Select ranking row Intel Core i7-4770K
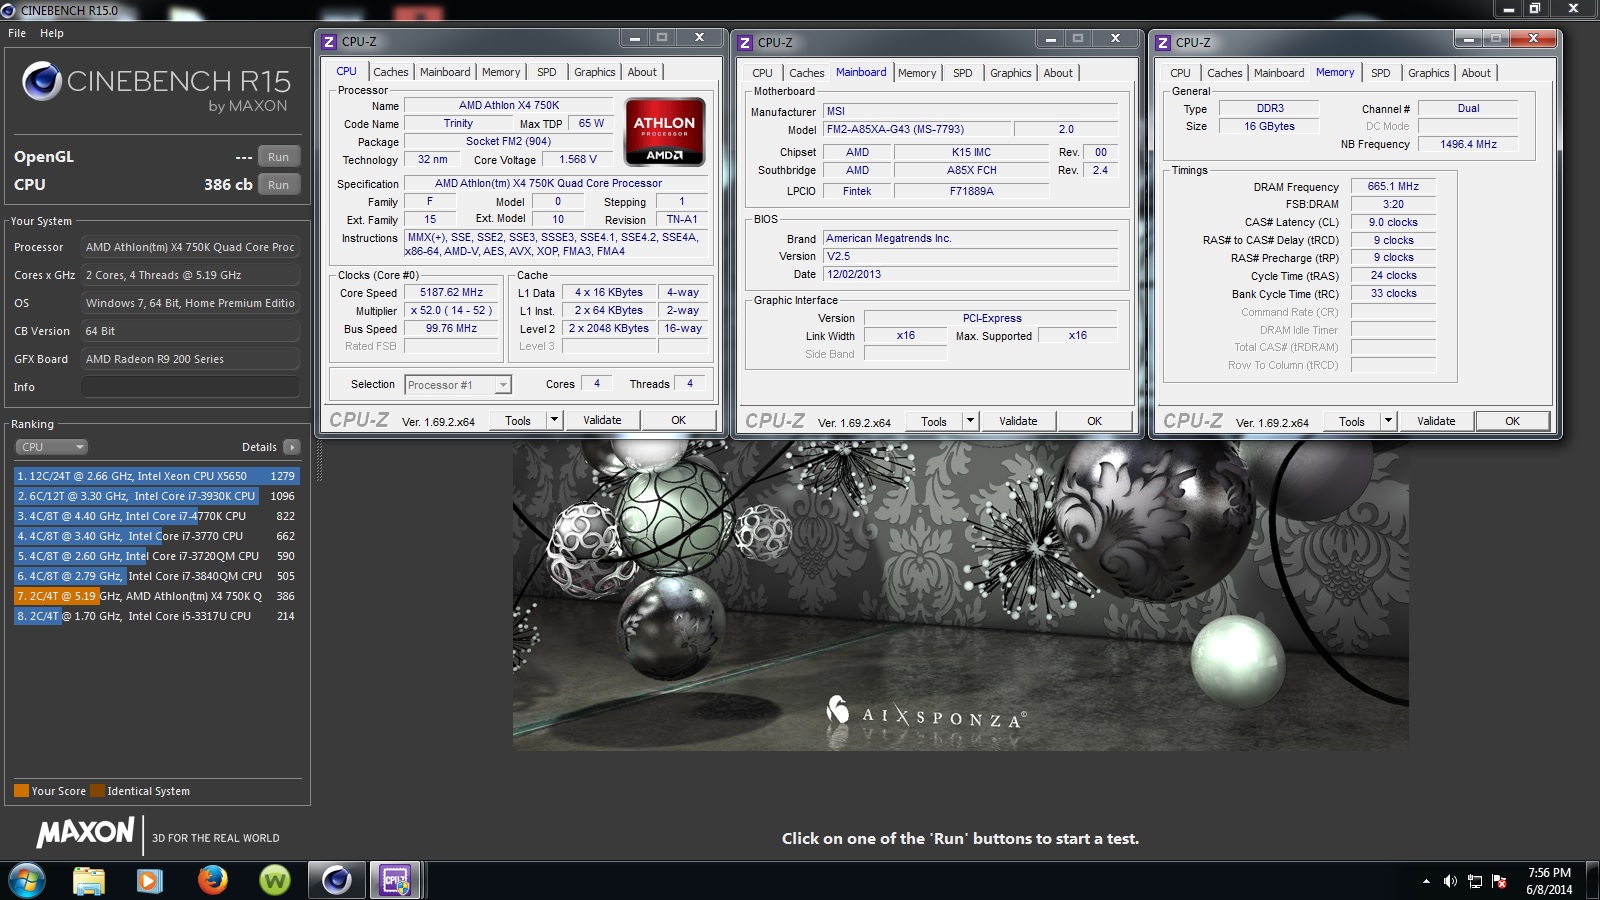 [x=156, y=516]
